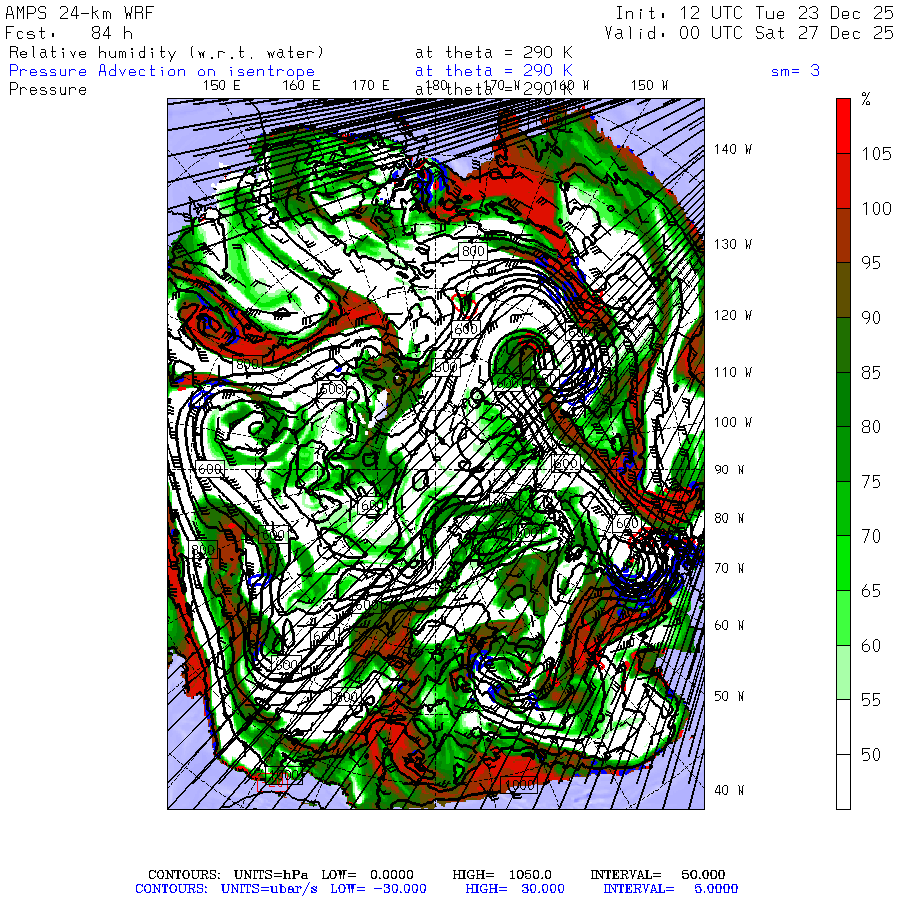
Task: Click the 'sm= 3' smoothing label
Action: click(795, 71)
